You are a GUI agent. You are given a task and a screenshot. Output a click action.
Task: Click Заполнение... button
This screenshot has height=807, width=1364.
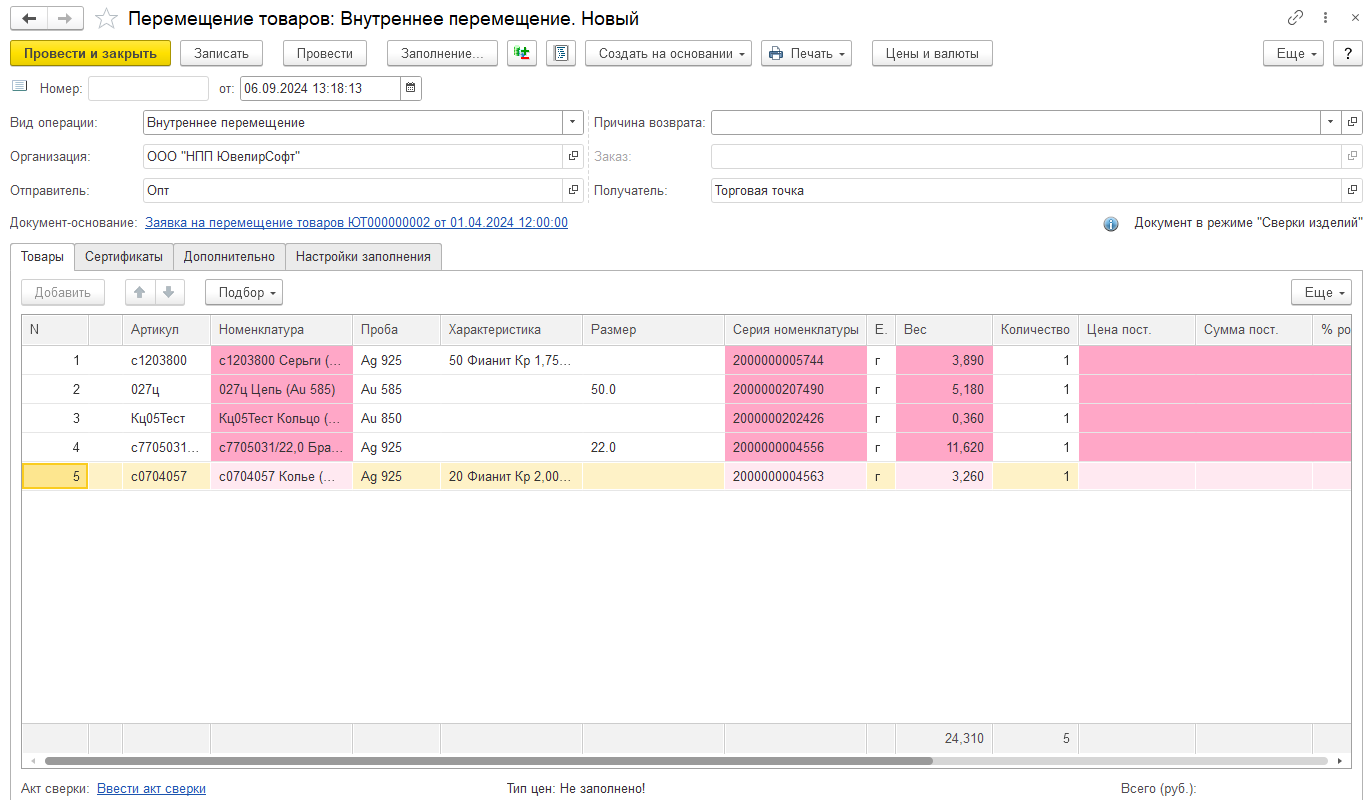click(442, 53)
